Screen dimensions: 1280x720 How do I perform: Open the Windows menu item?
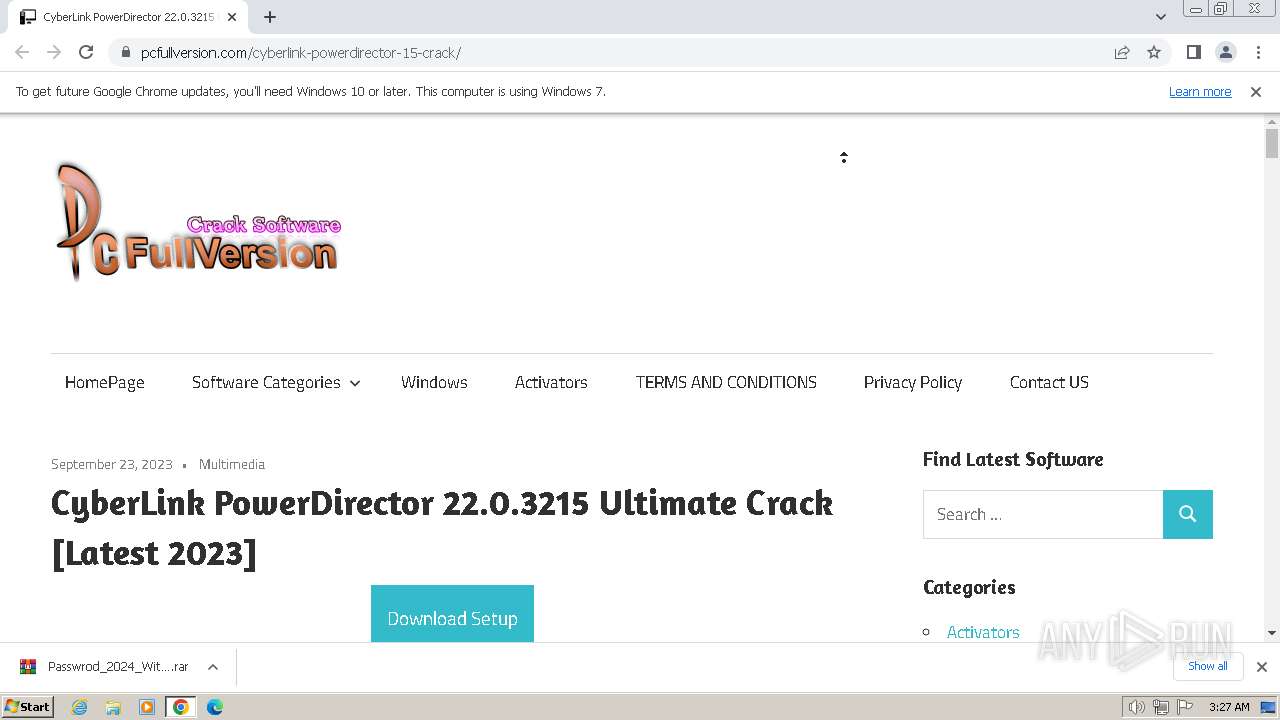434,382
